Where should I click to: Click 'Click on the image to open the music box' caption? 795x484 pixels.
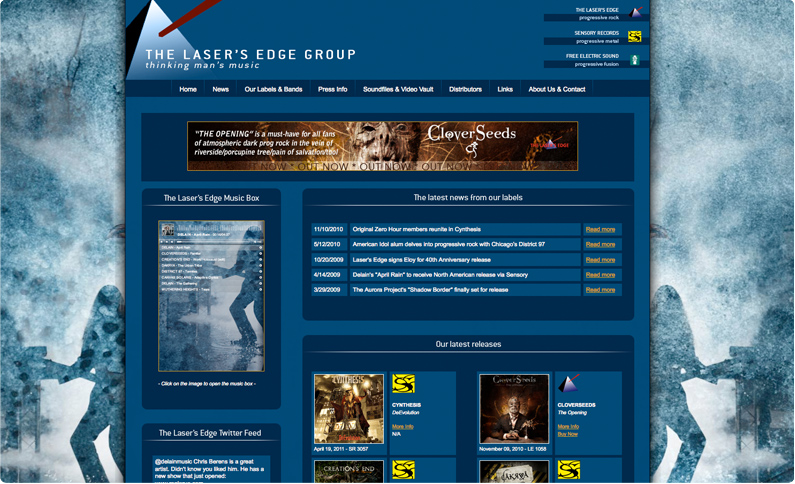[x=207, y=384]
